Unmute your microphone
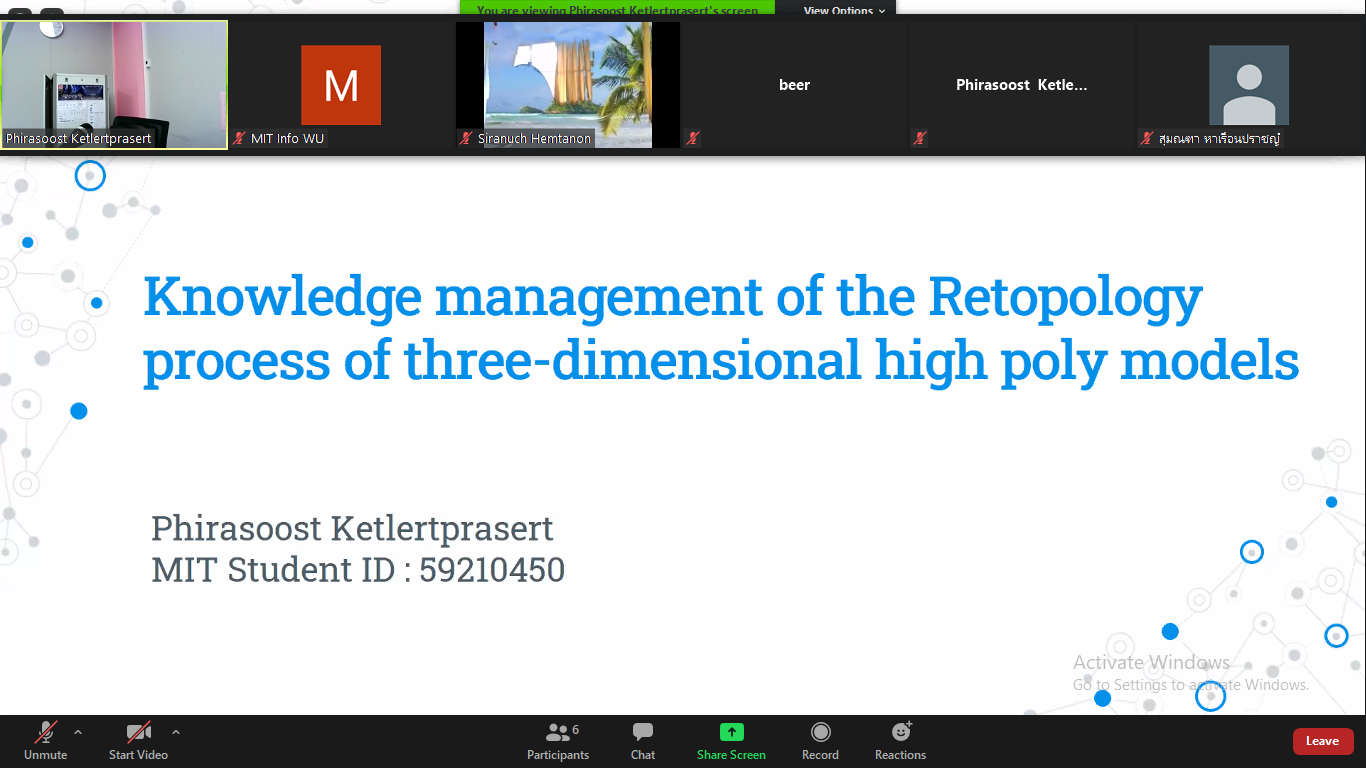Viewport: 1366px width, 768px height. pyautogui.click(x=46, y=741)
